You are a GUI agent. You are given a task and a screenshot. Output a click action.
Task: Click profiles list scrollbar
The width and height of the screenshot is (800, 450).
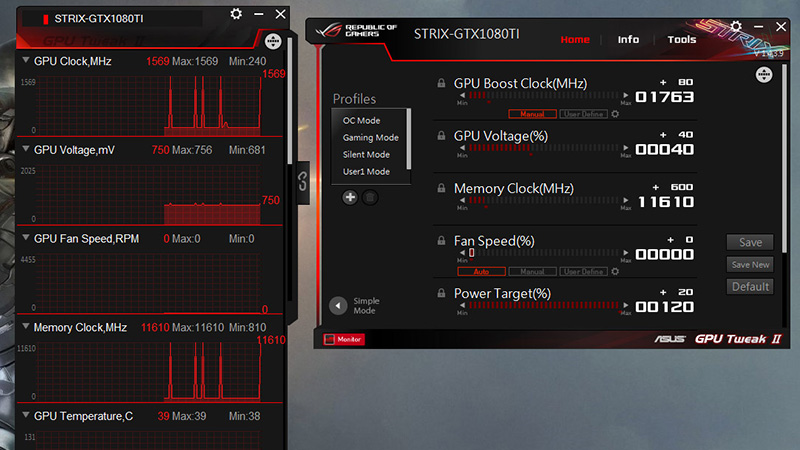pos(408,139)
